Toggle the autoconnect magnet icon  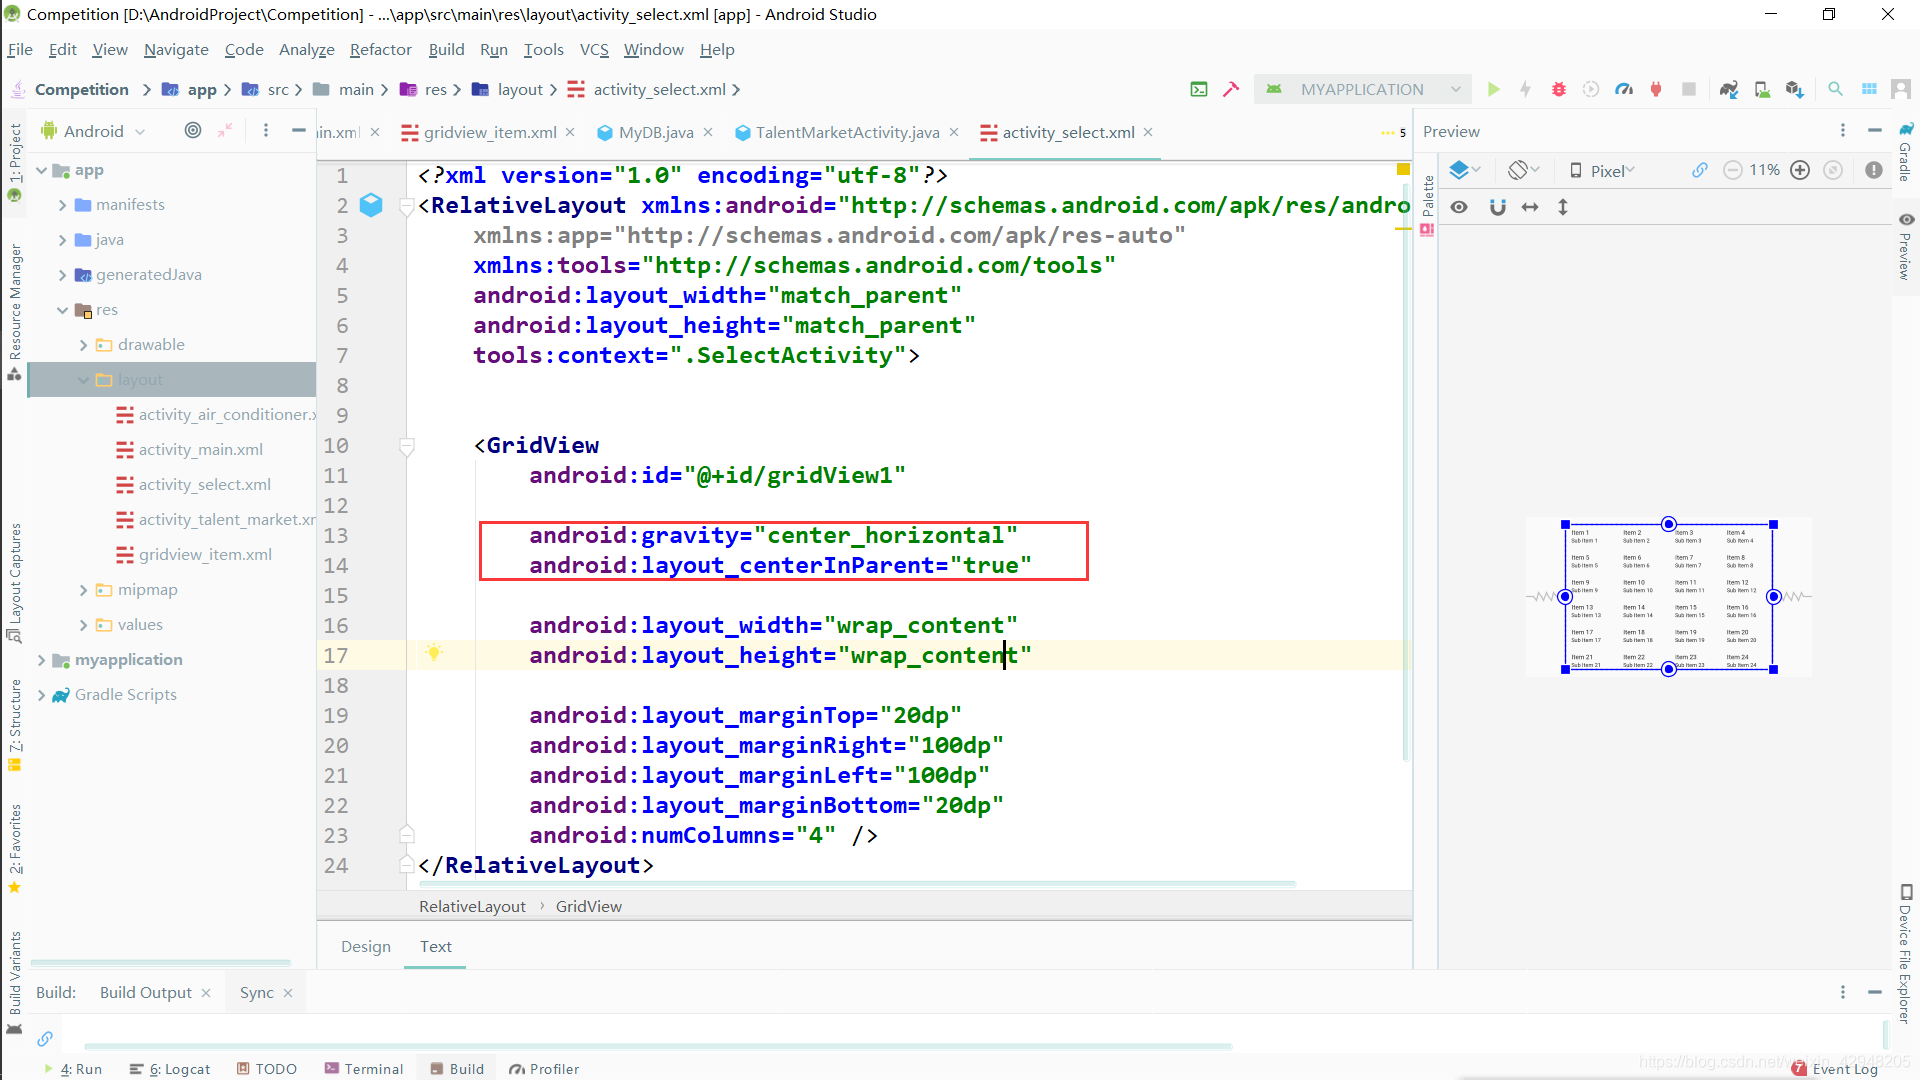1497,207
